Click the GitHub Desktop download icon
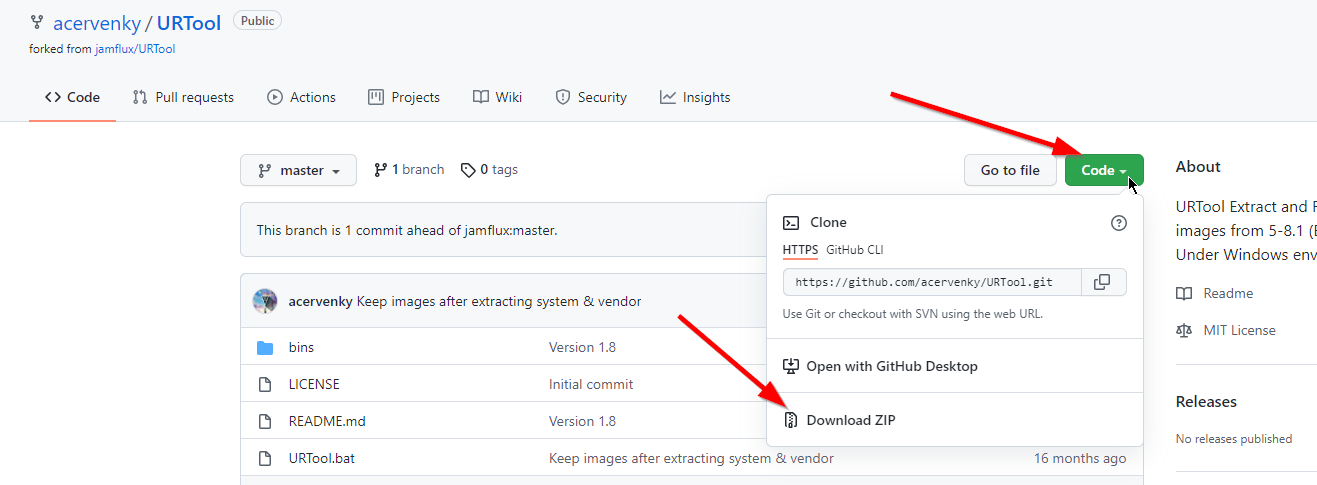The height and width of the screenshot is (485, 1317). [x=791, y=366]
